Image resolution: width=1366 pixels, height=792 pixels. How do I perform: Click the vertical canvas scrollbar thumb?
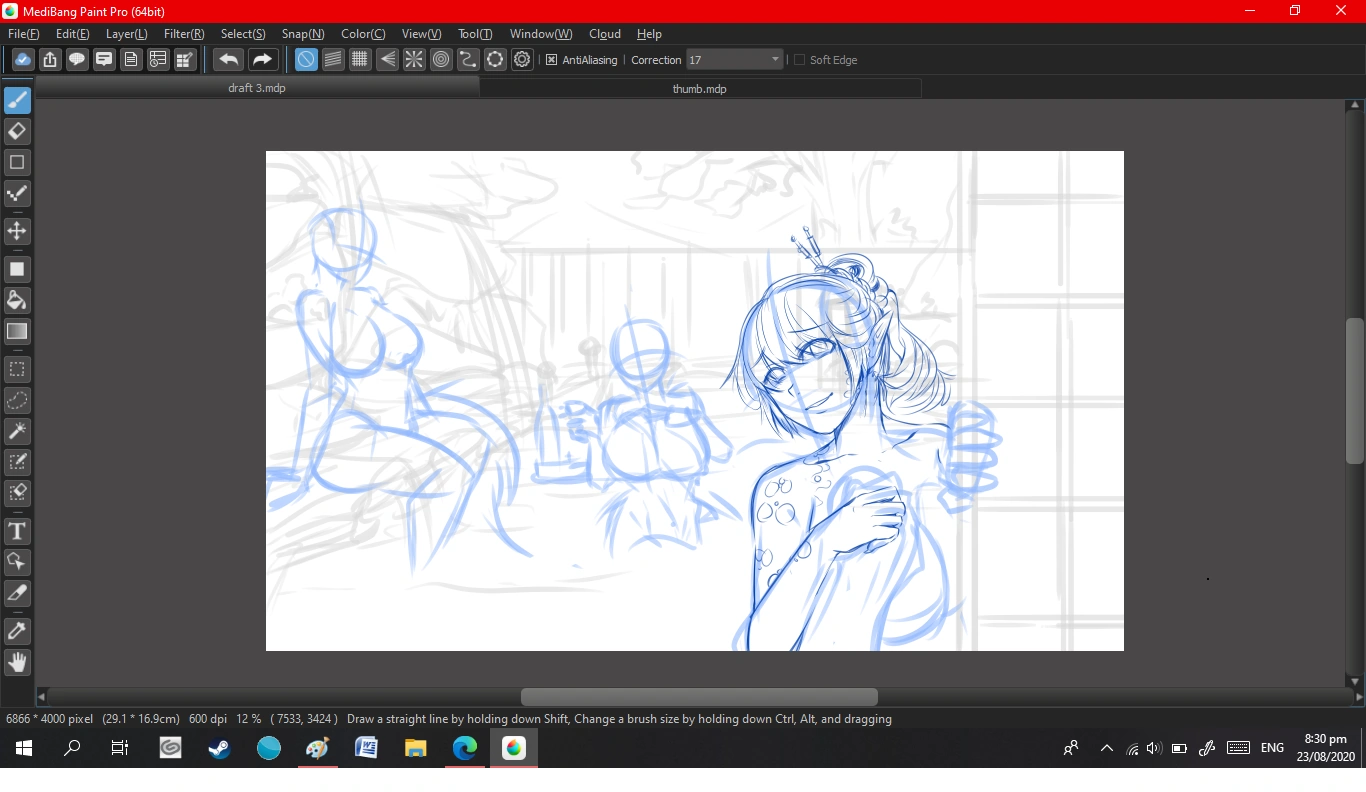(1355, 390)
